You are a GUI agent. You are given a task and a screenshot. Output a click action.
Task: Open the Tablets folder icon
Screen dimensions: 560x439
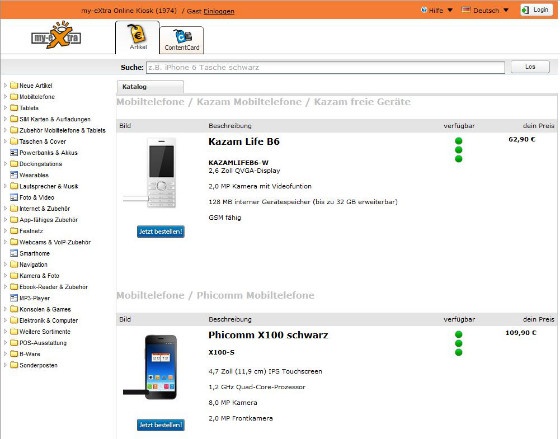click(14, 108)
